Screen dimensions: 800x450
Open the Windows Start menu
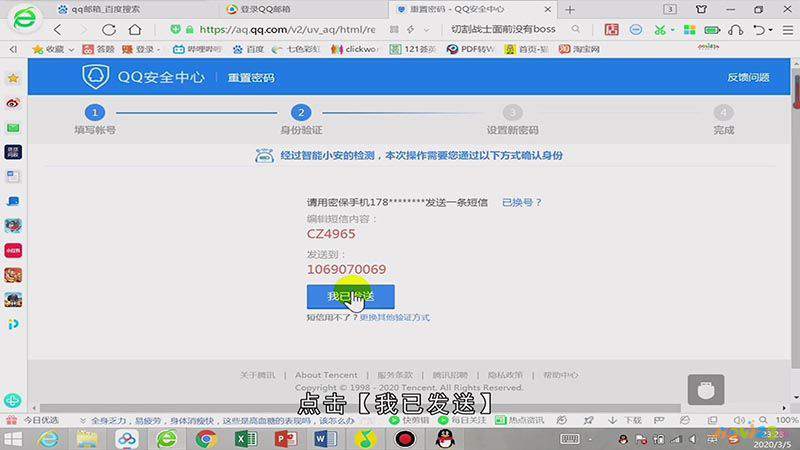point(13,439)
